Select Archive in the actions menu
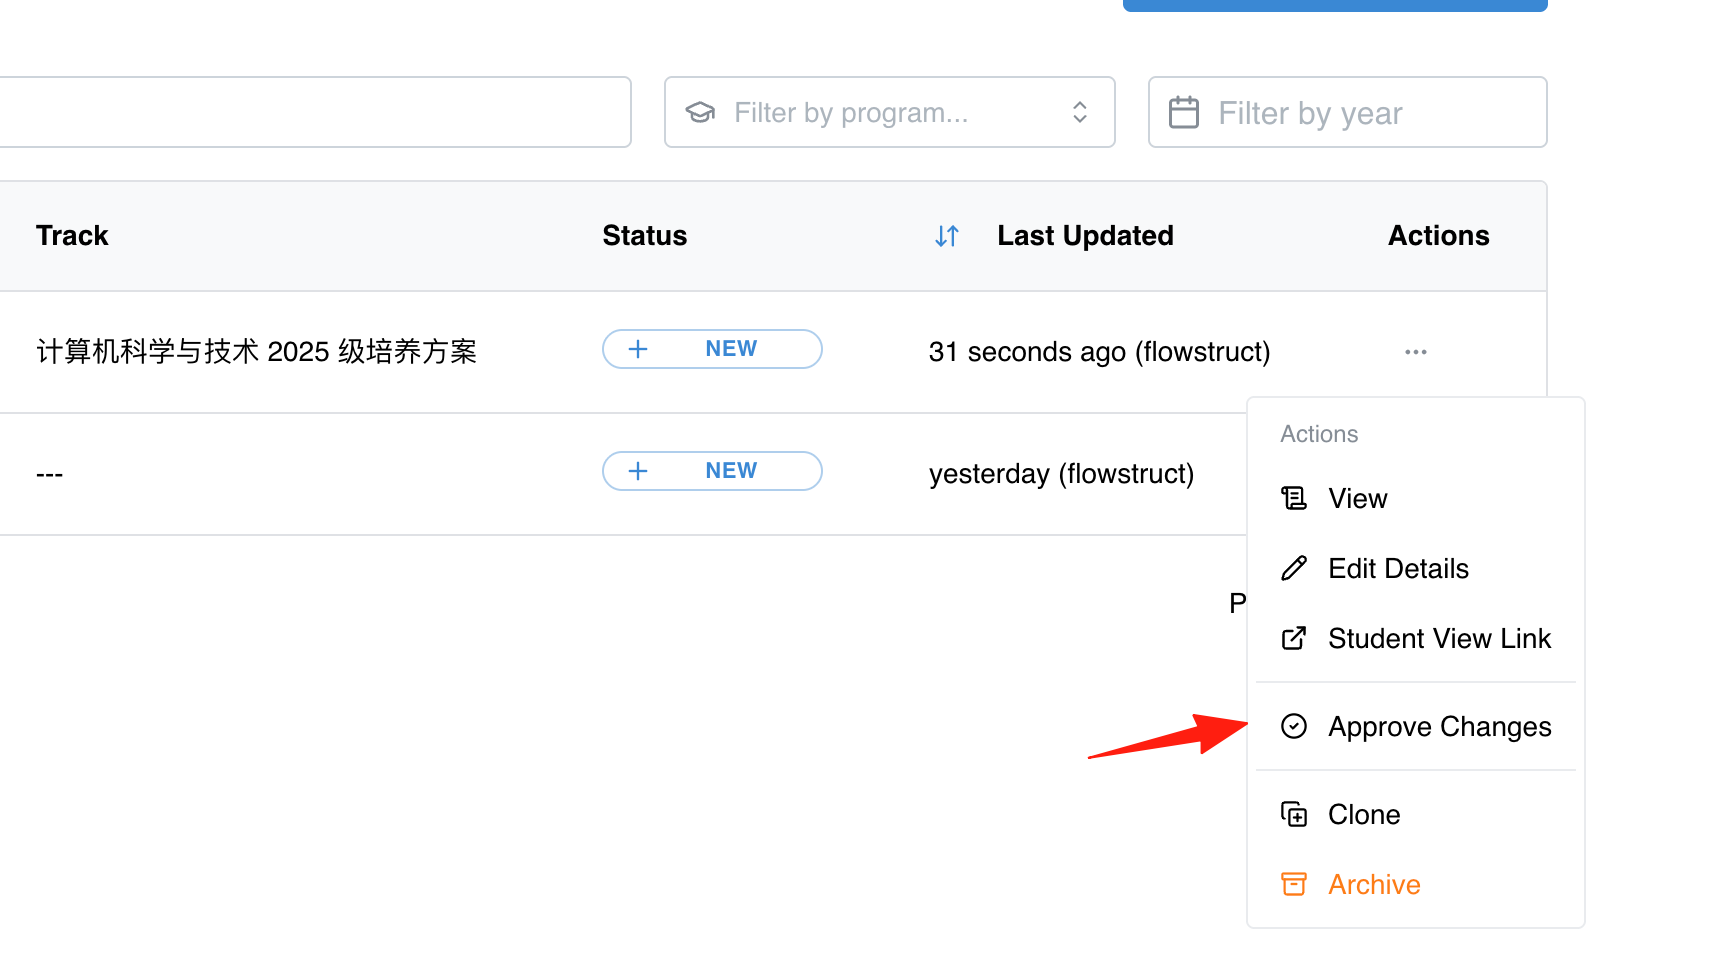 pos(1416,884)
